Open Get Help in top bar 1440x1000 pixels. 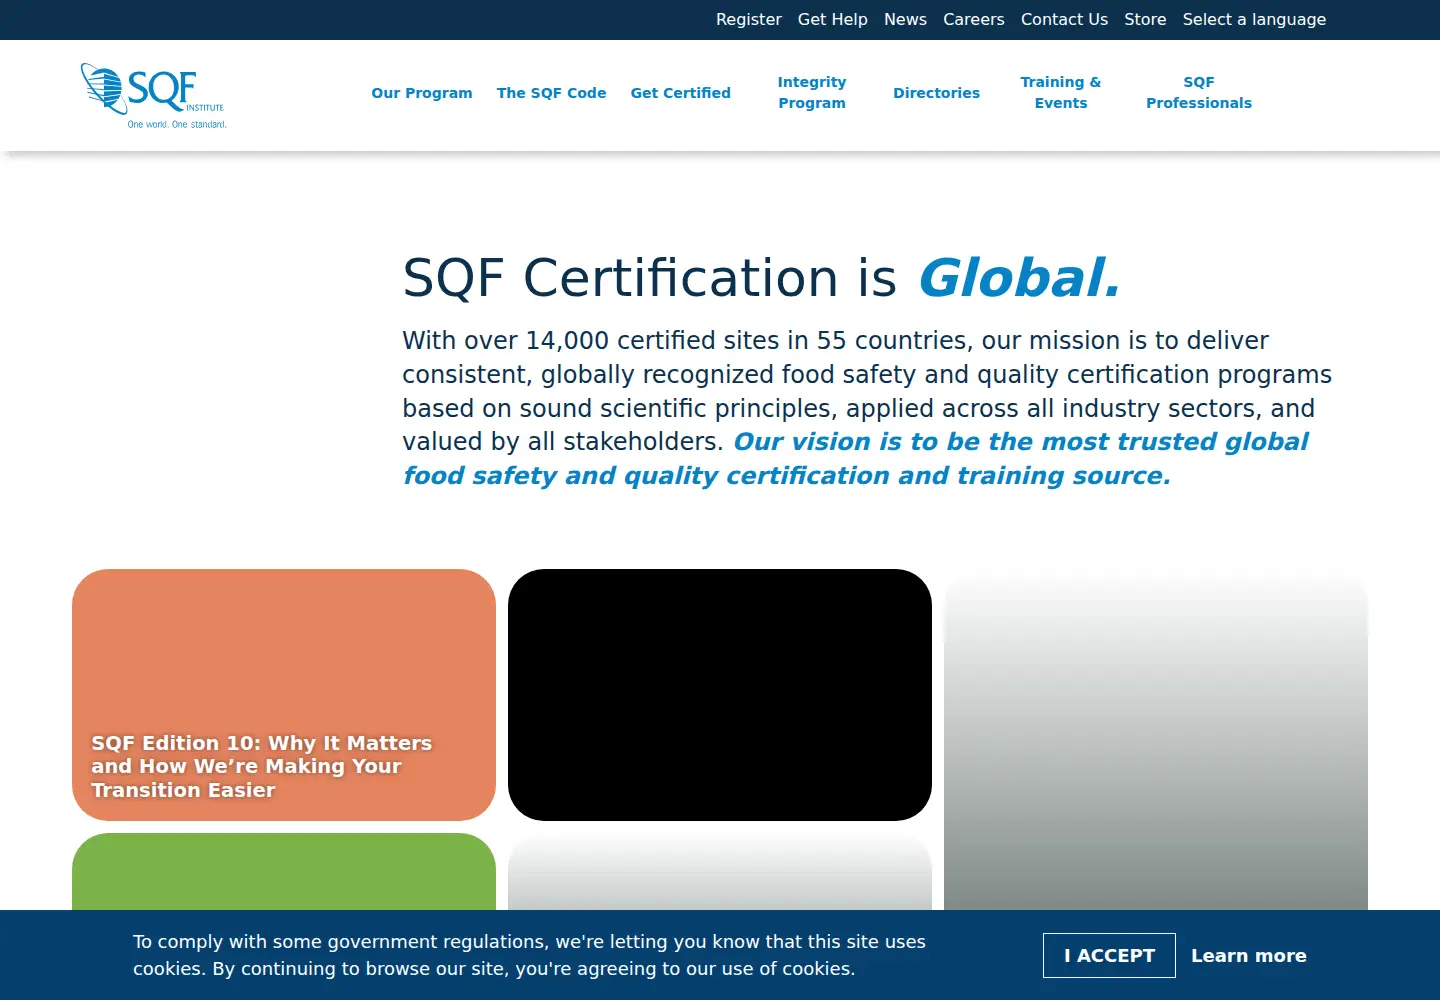832,19
